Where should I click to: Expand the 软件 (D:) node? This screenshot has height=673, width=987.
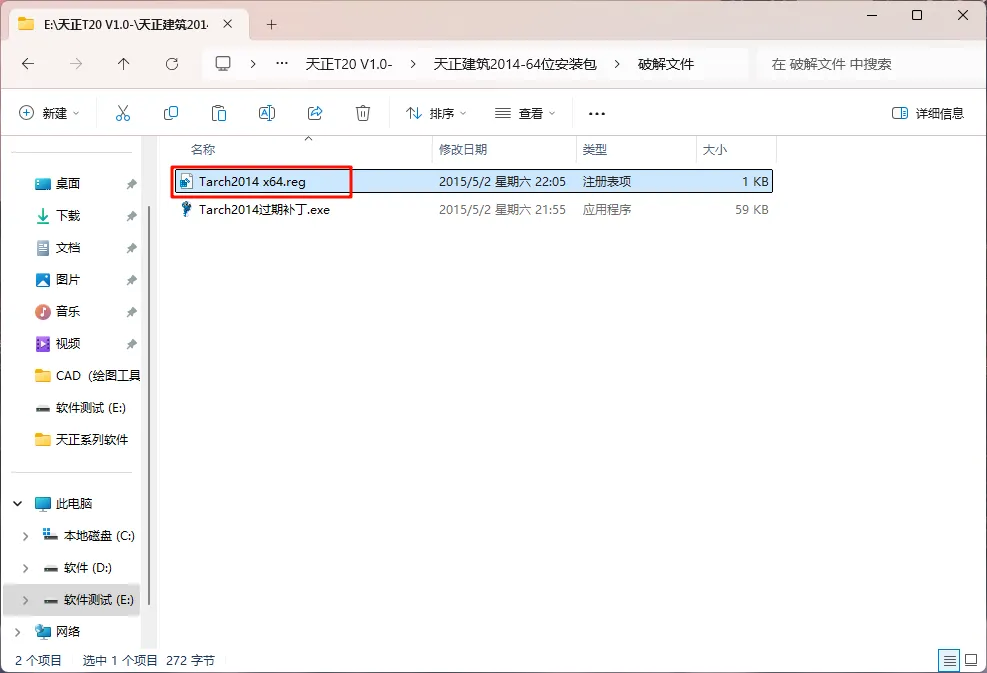(x=25, y=568)
